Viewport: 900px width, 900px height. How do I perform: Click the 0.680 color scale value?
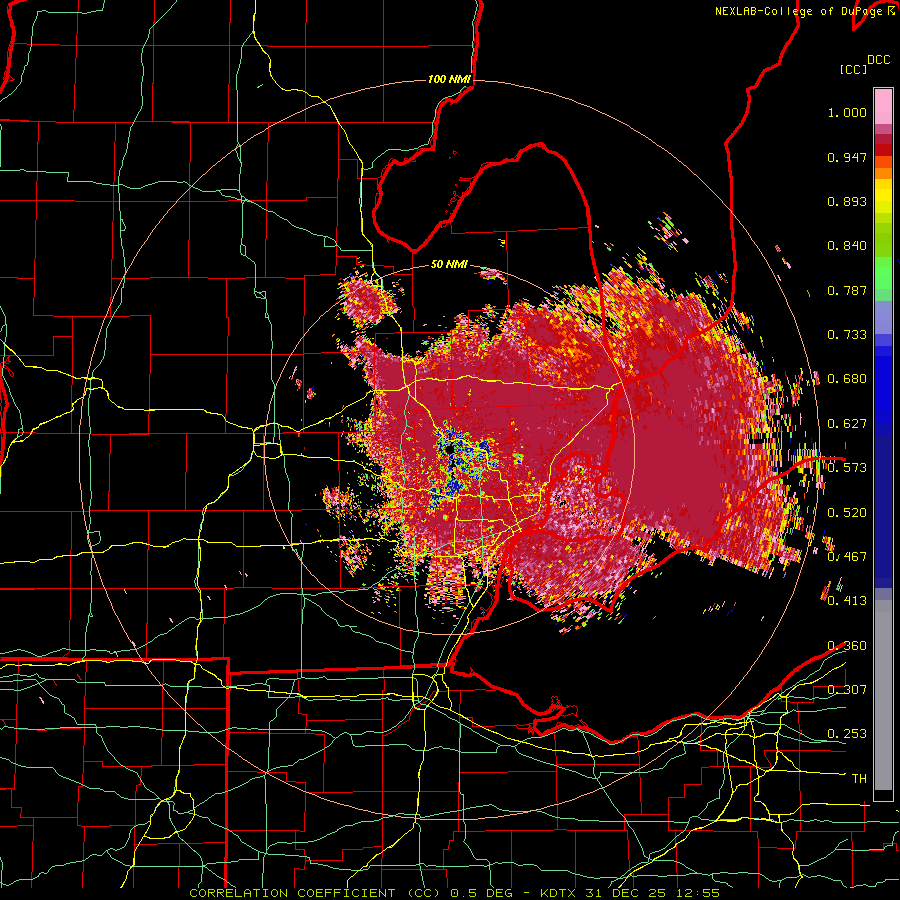847,379
